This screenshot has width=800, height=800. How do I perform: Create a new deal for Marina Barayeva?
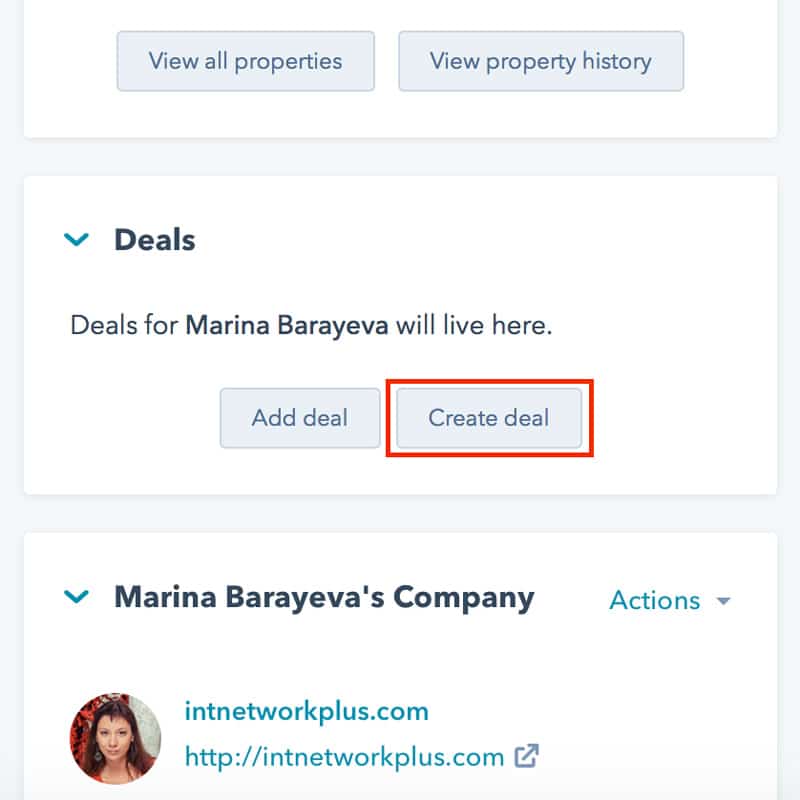[x=488, y=418]
